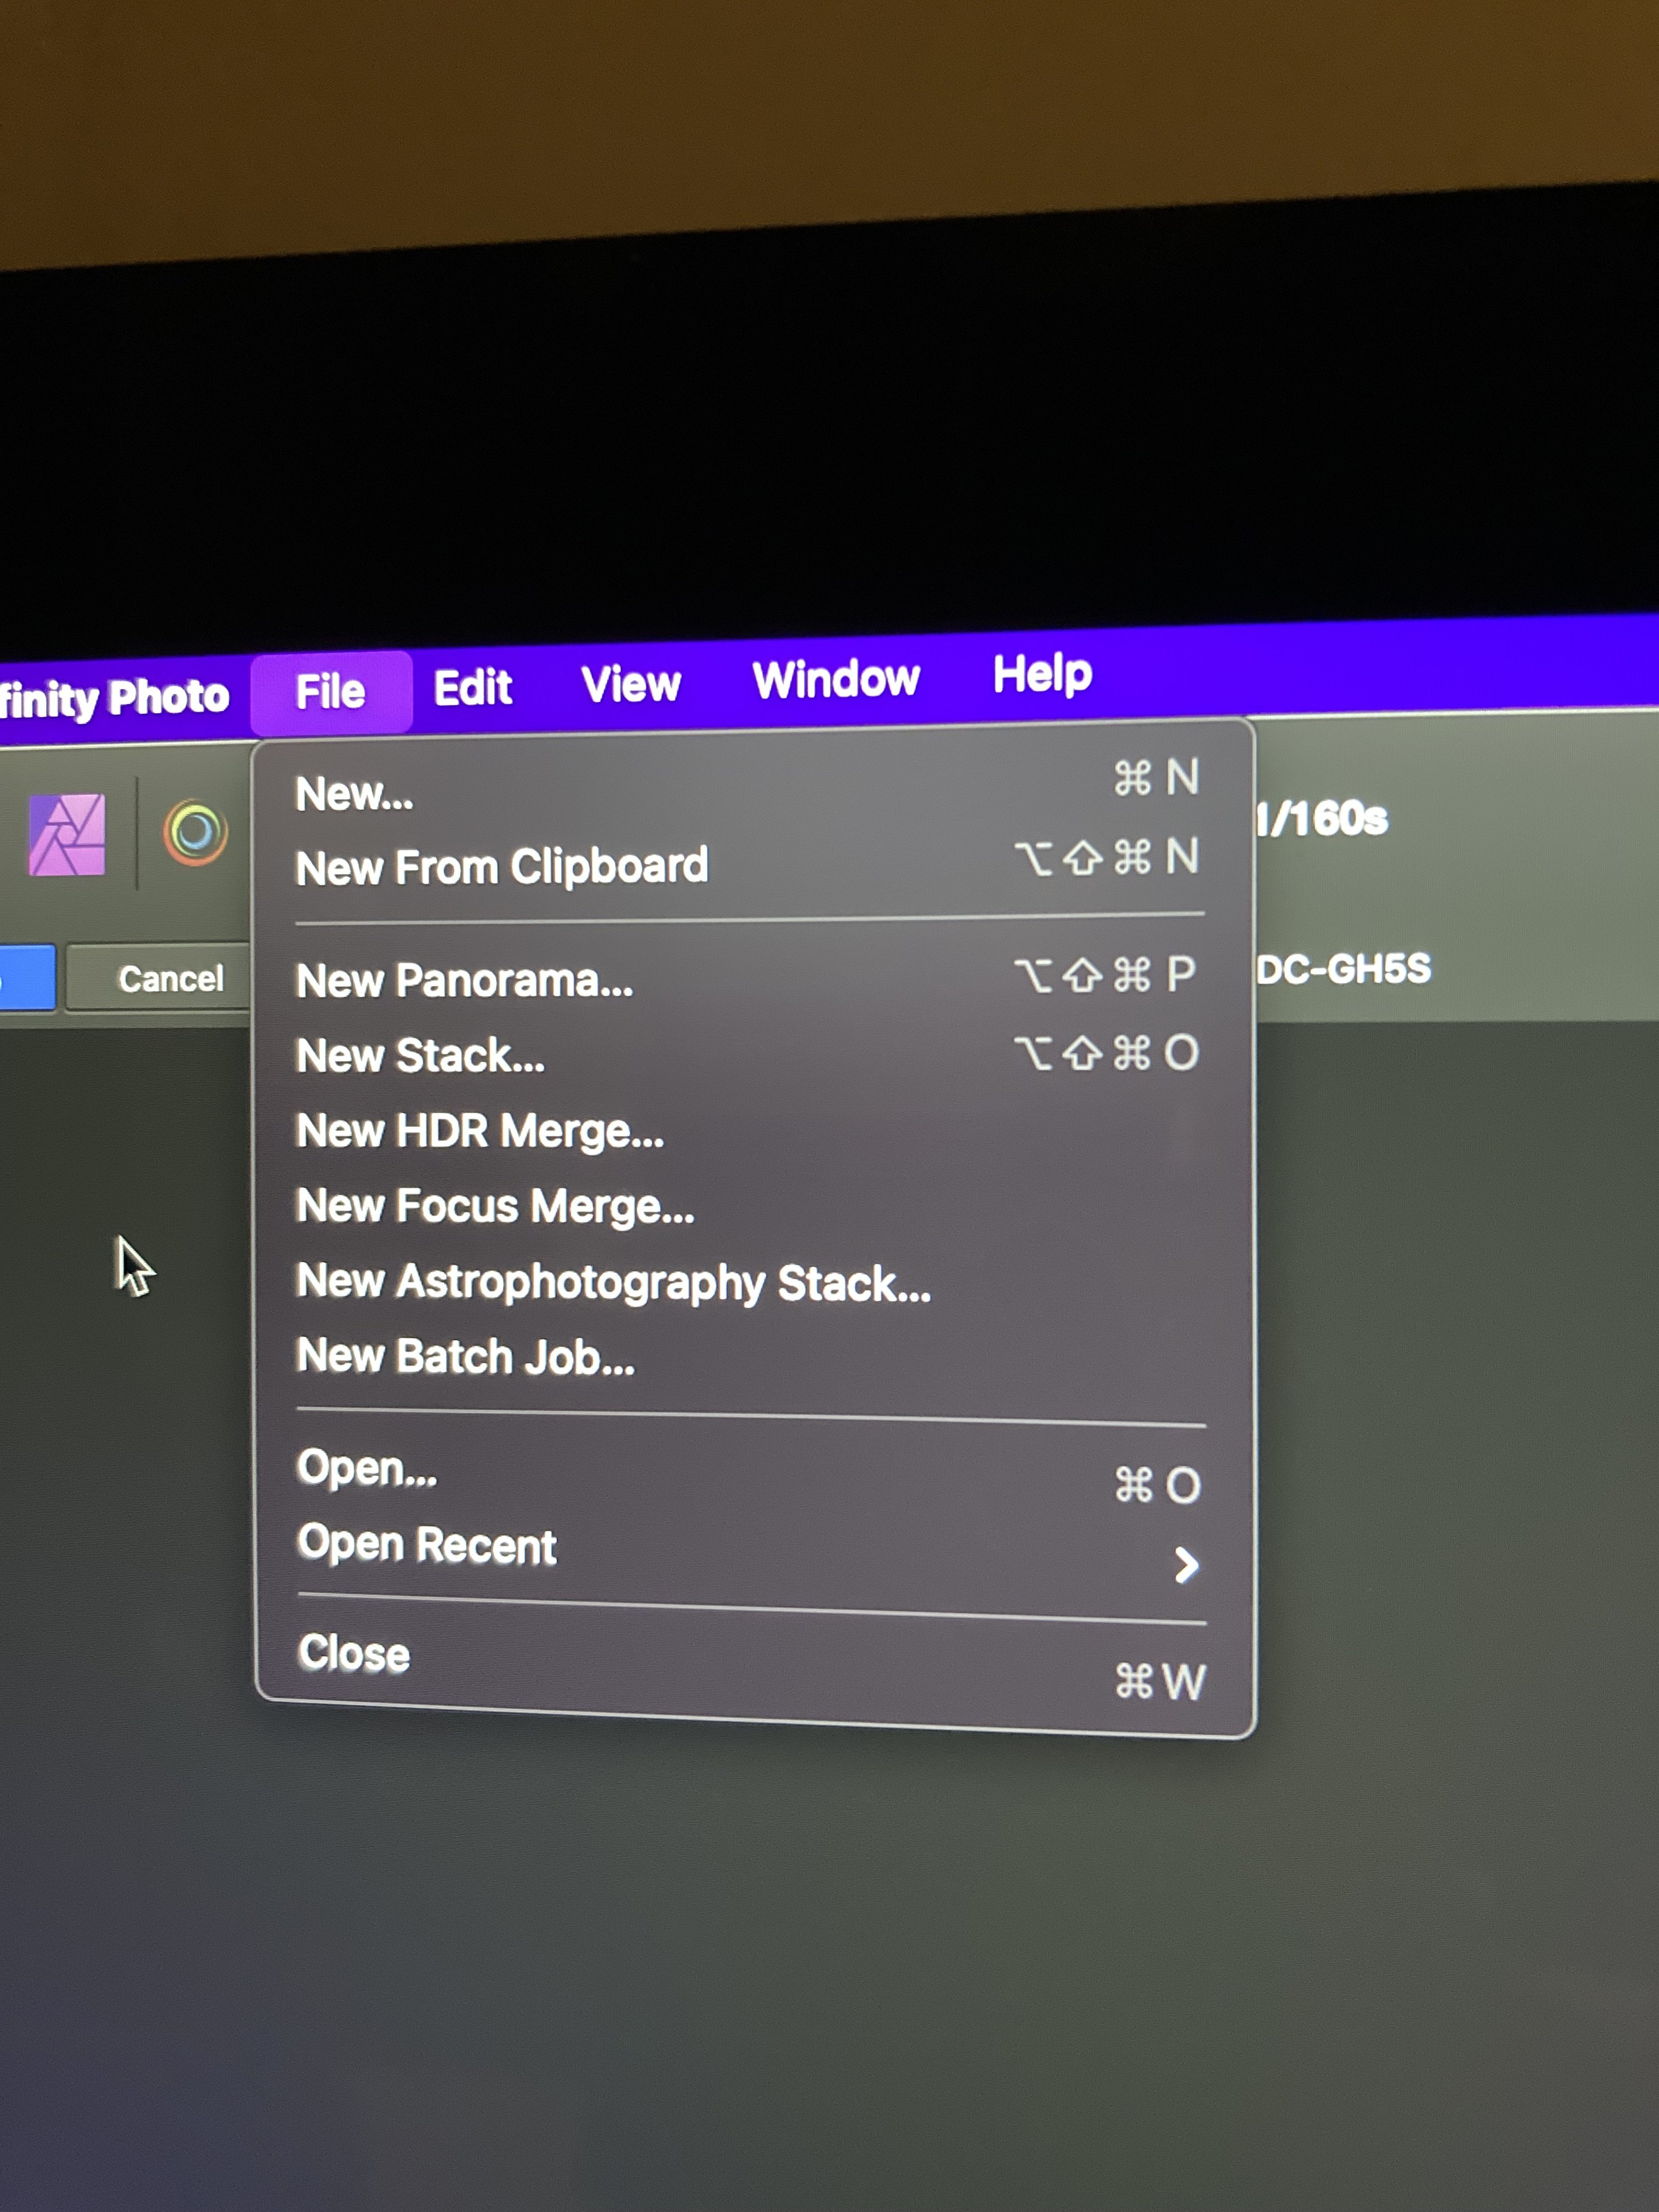Open the File menu

331,692
